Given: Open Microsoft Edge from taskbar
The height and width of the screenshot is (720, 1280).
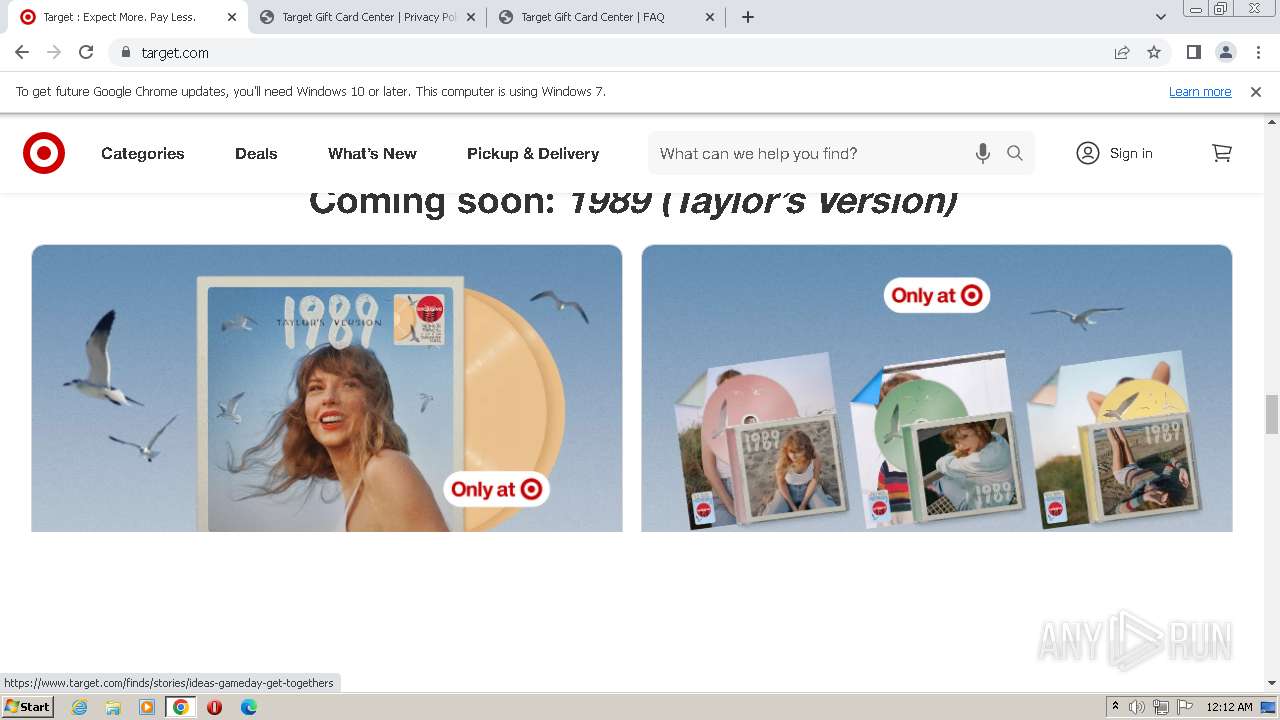Looking at the screenshot, I should pos(249,707).
